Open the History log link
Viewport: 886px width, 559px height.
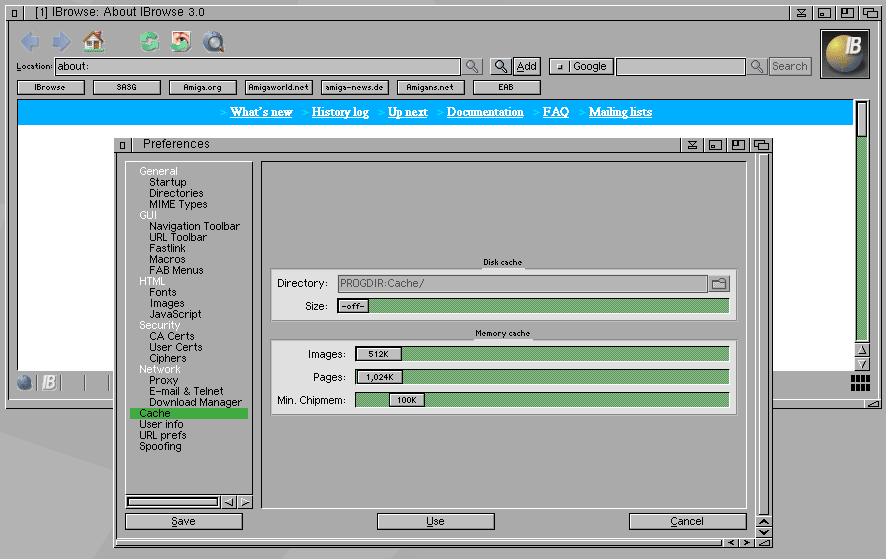(x=340, y=112)
